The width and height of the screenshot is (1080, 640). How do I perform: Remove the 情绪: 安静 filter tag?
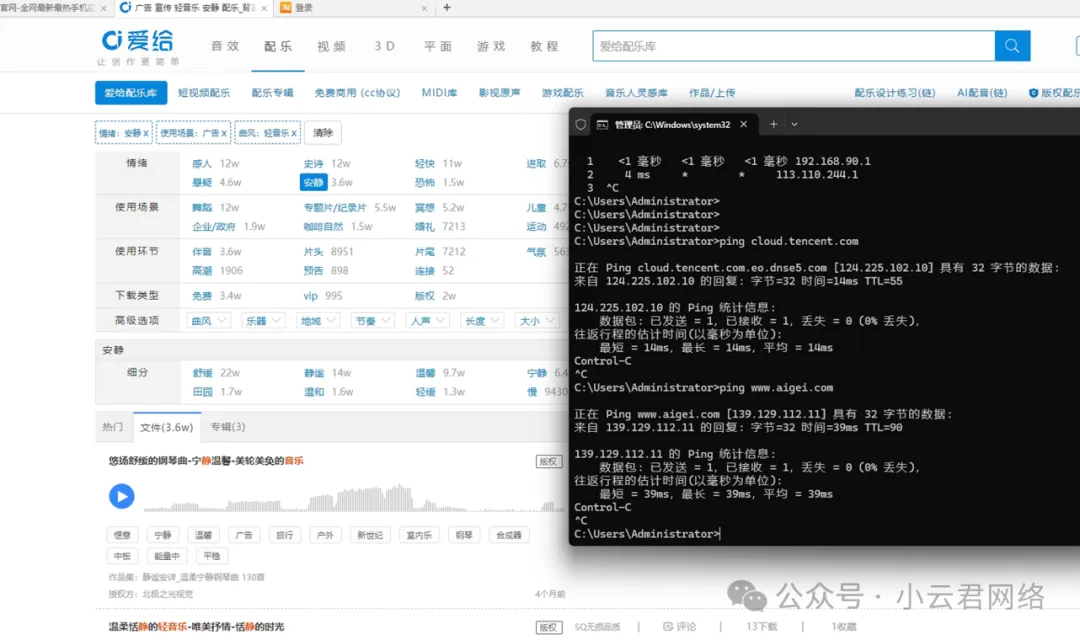[146, 133]
